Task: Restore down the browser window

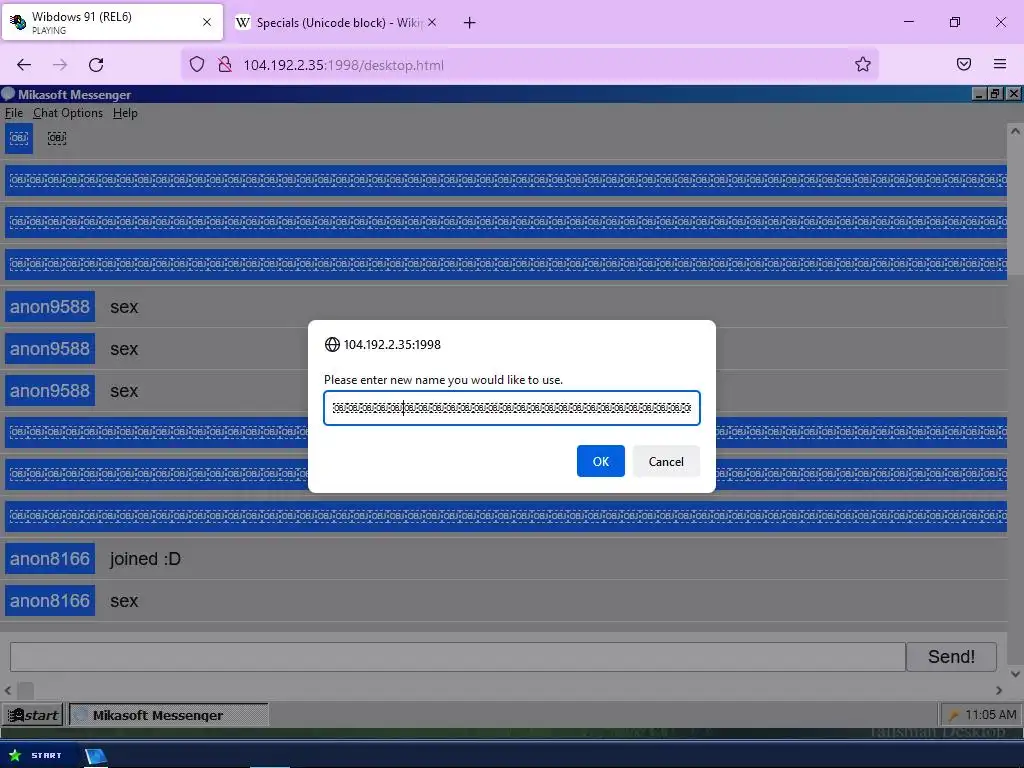Action: [954, 22]
